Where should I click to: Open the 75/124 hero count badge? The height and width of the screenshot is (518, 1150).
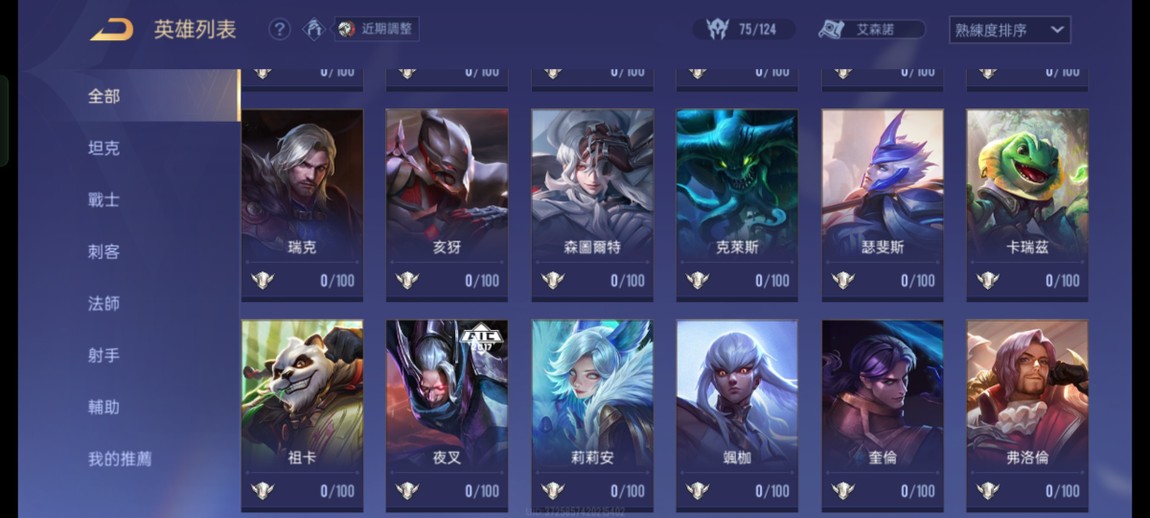tap(744, 29)
